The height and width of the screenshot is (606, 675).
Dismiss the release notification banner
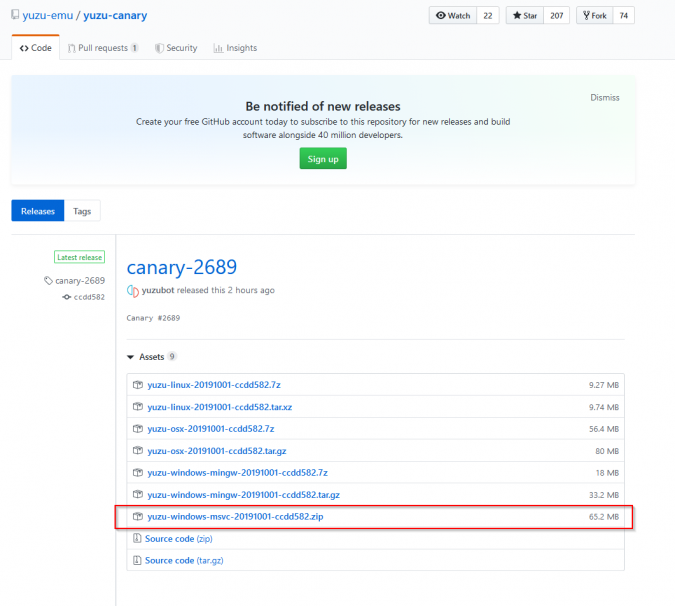coord(605,98)
